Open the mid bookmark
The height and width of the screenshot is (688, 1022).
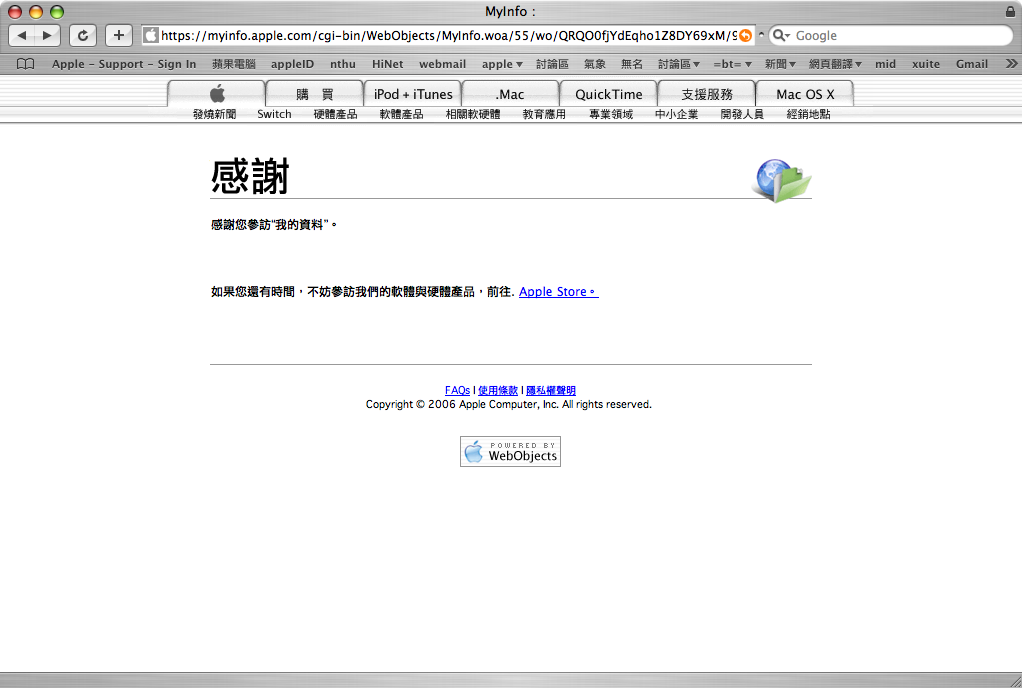point(885,64)
